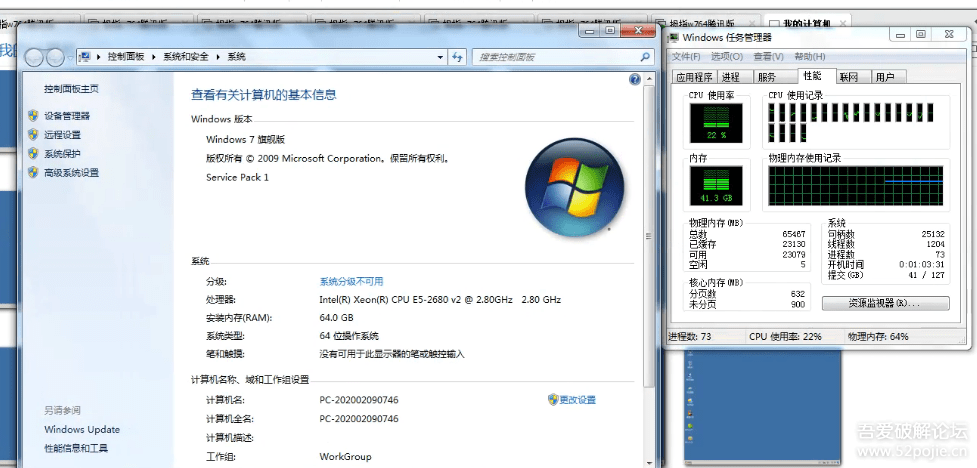Image resolution: width=977 pixels, height=468 pixels.
Task: Click the Windows 7 logo orb image
Action: tap(574, 187)
